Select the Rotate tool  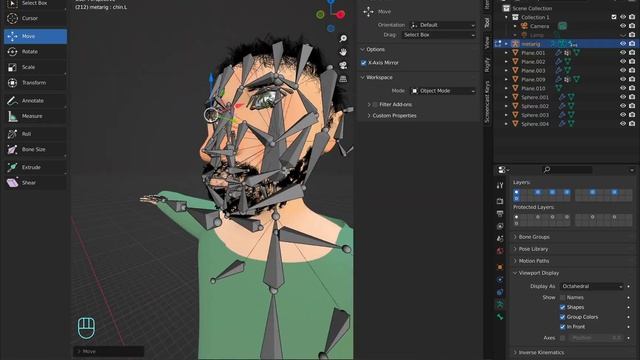35,52
